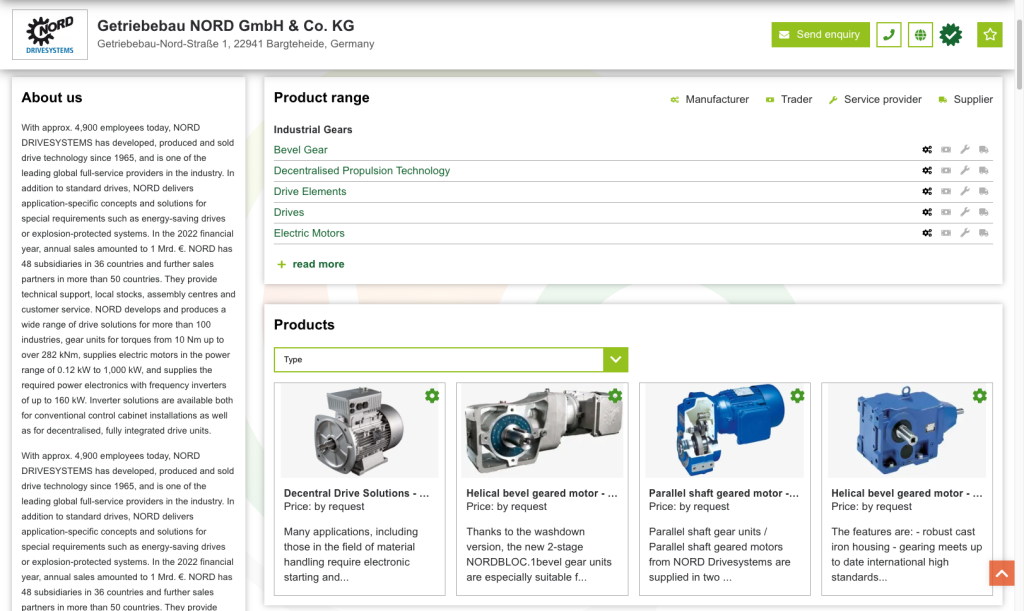Click the Type dropdown green chevron

pyautogui.click(x=616, y=360)
